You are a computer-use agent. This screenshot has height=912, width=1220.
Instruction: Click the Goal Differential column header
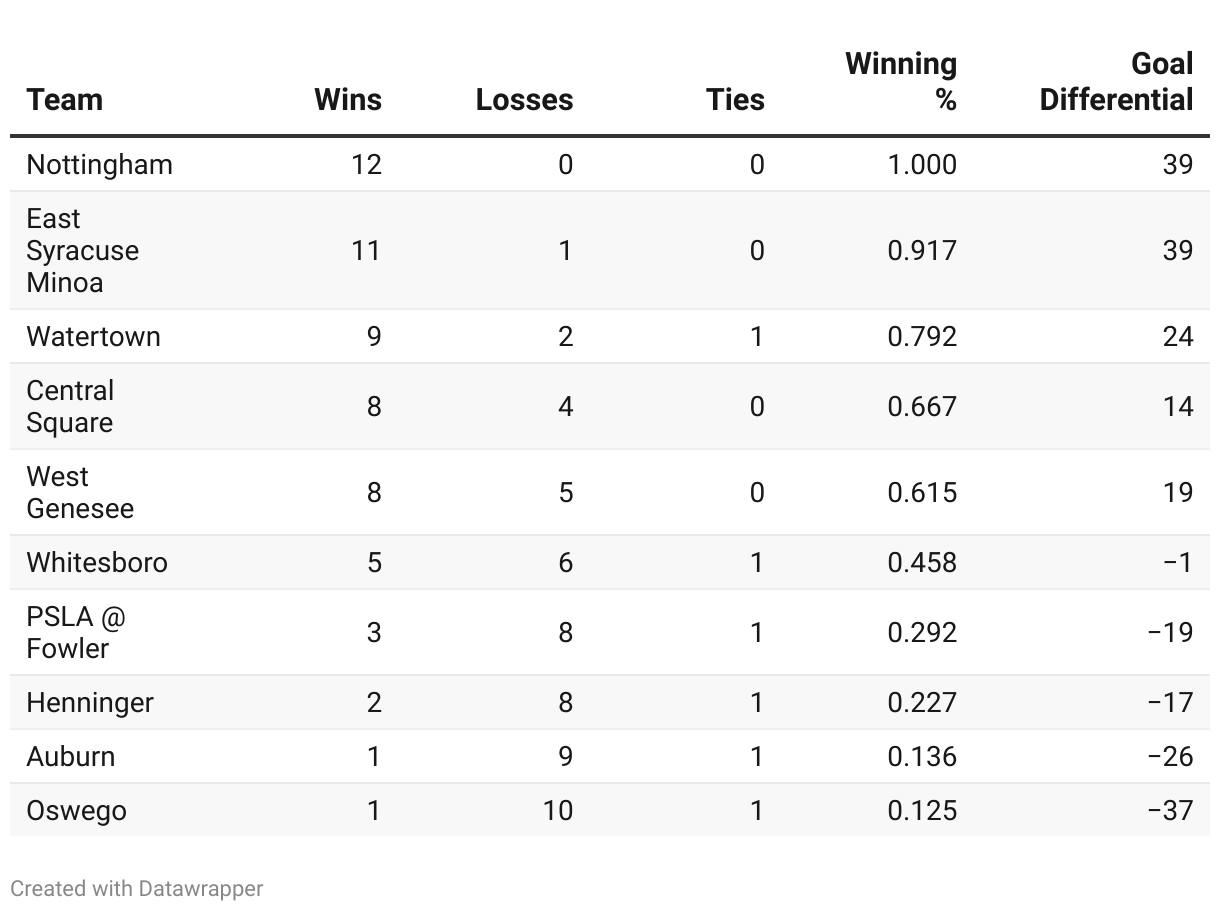(1116, 82)
